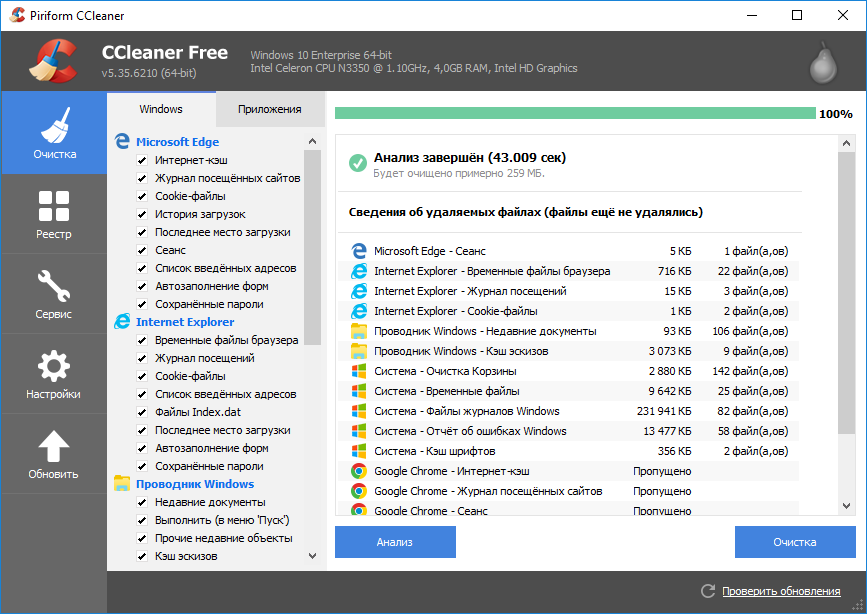The image size is (867, 614).
Task: Click Windows icon of Отчёт об ошибках Windows row
Action: (359, 431)
